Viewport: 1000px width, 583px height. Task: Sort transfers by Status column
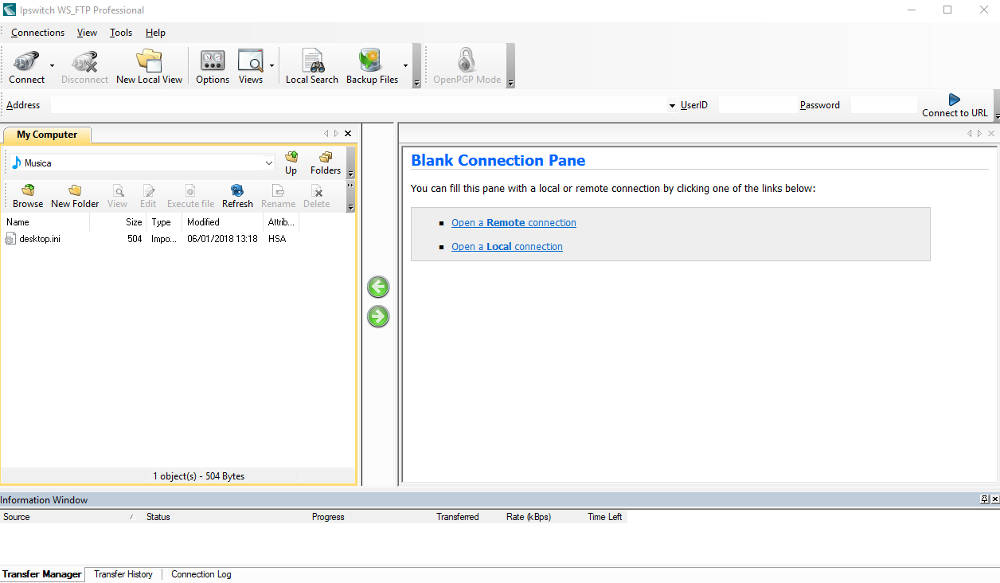[x=225, y=517]
